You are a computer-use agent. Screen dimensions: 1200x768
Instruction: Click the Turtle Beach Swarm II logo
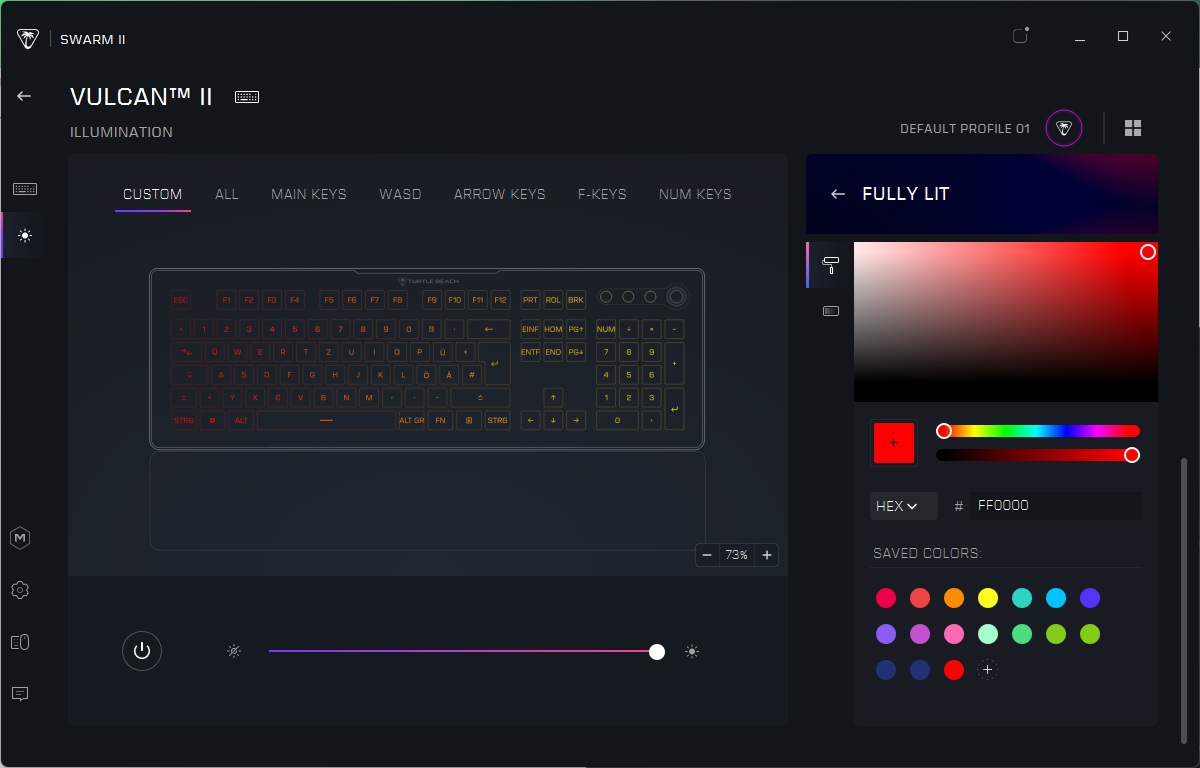pyautogui.click(x=28, y=39)
